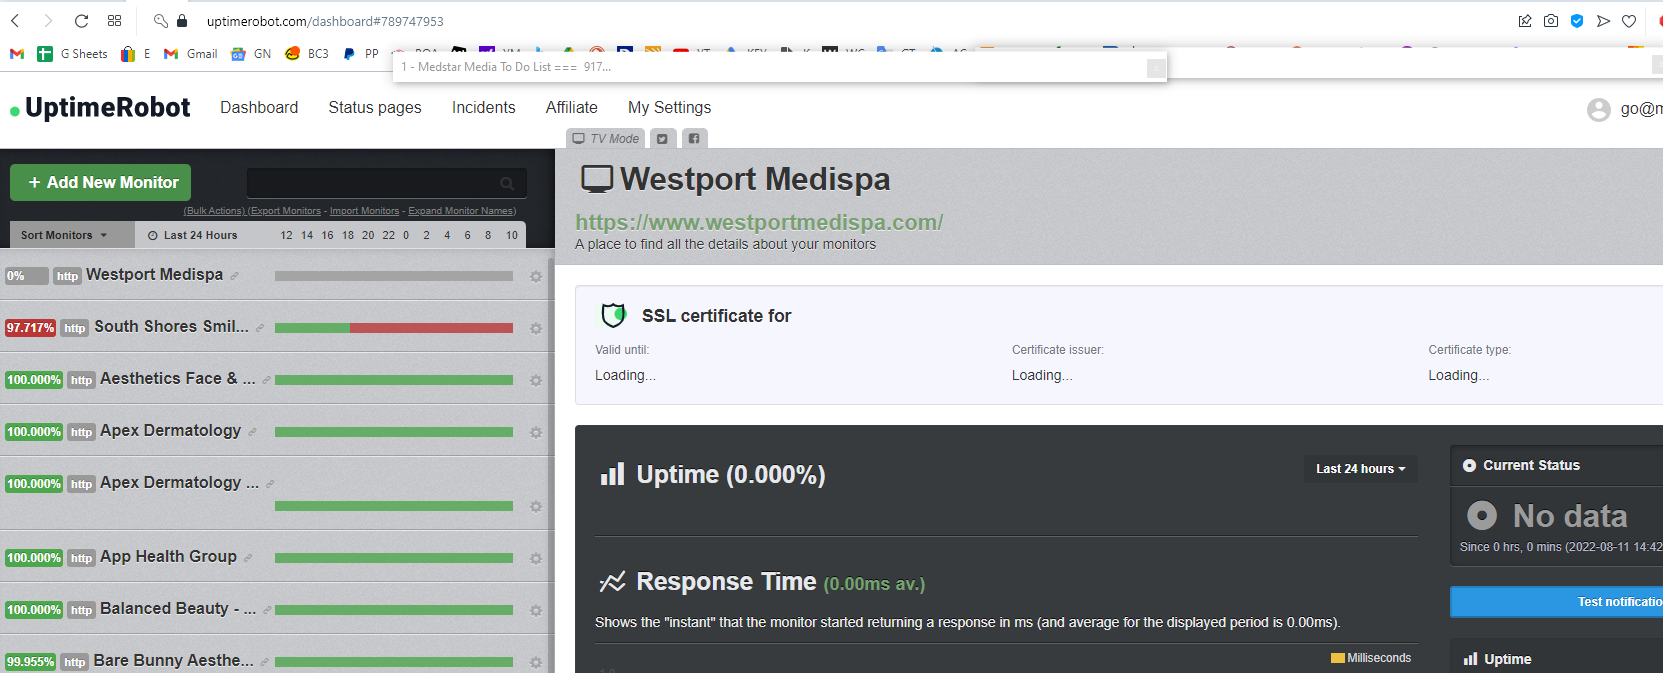The width and height of the screenshot is (1663, 673).
Task: Click the Twitter share icon
Action: pos(662,139)
